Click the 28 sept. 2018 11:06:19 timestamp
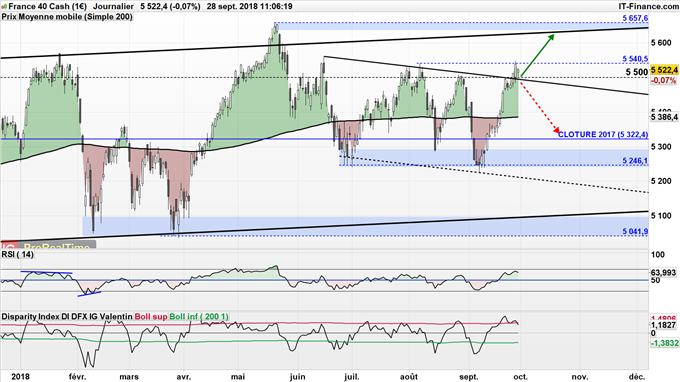 (x=249, y=7)
